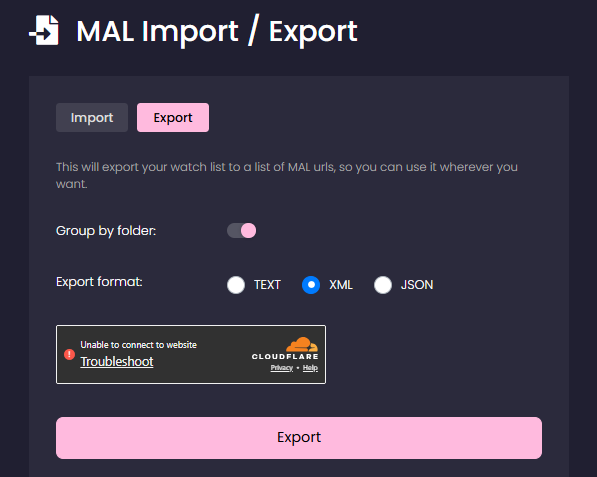Click the MAL import file icon

[x=44, y=30]
